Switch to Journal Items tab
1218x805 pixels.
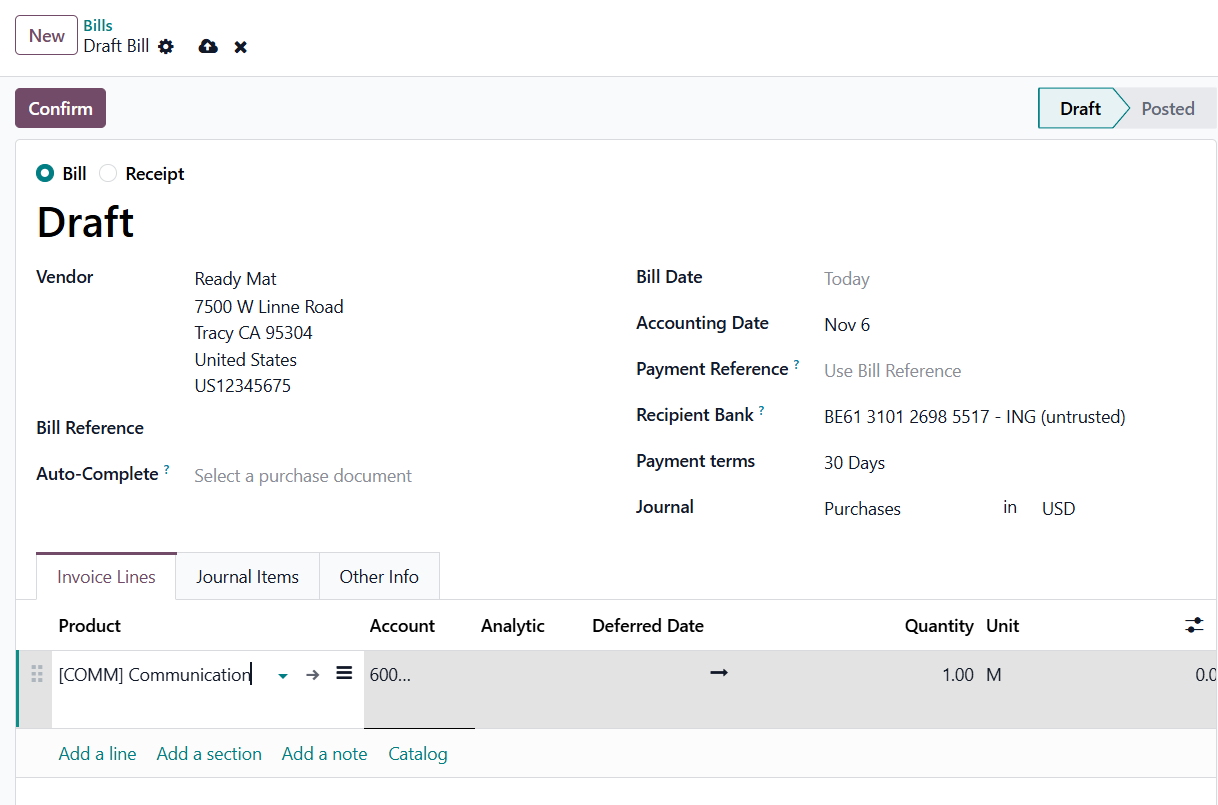[247, 577]
